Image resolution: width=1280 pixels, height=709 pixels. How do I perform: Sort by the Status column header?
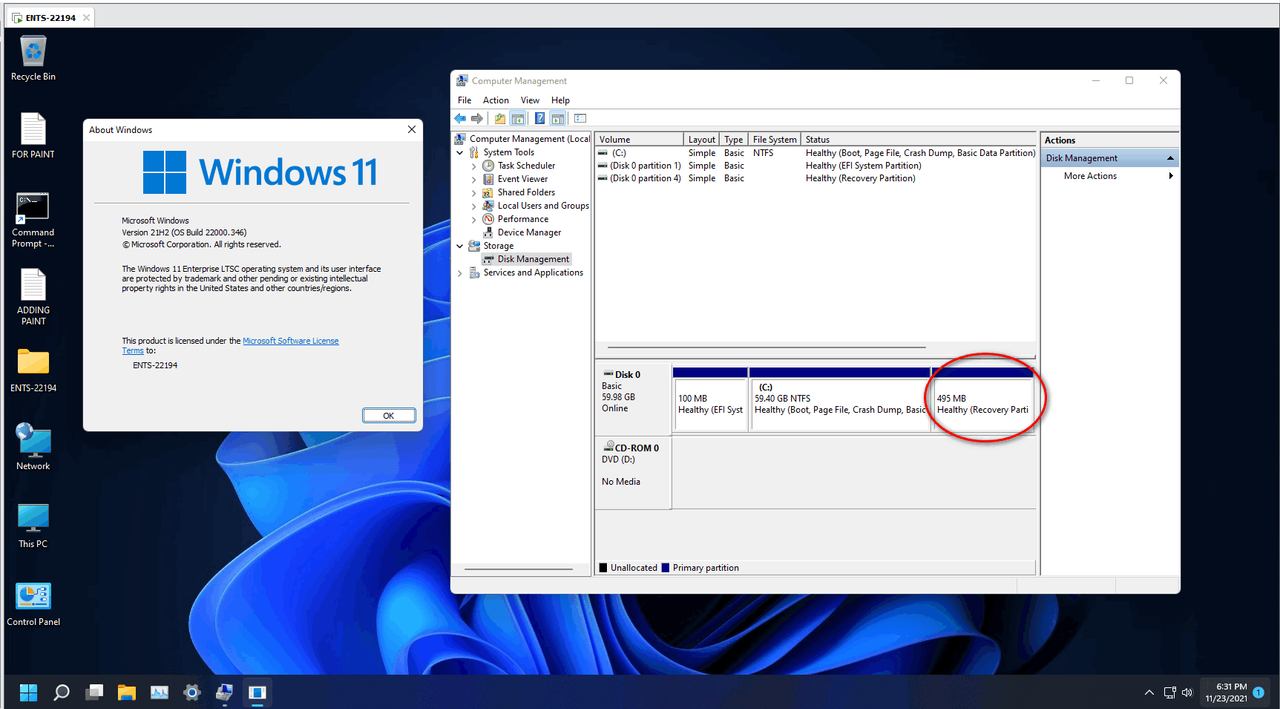point(918,140)
